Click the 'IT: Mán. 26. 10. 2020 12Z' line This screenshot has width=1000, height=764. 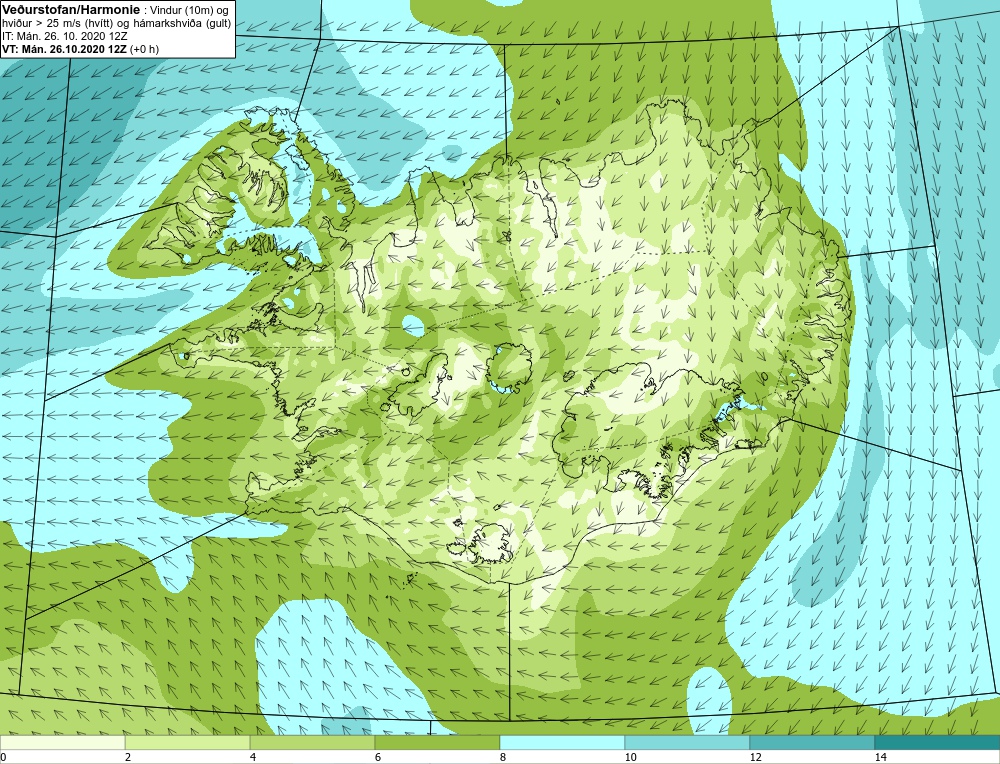(x=64, y=36)
